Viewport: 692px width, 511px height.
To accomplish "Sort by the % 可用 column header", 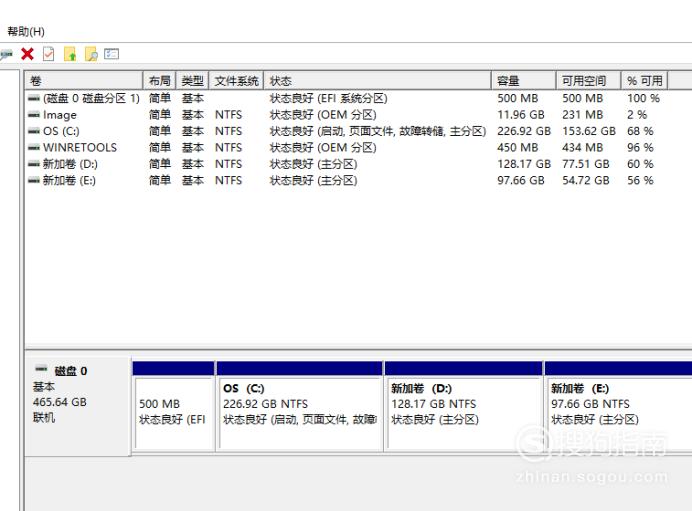I will (645, 81).
